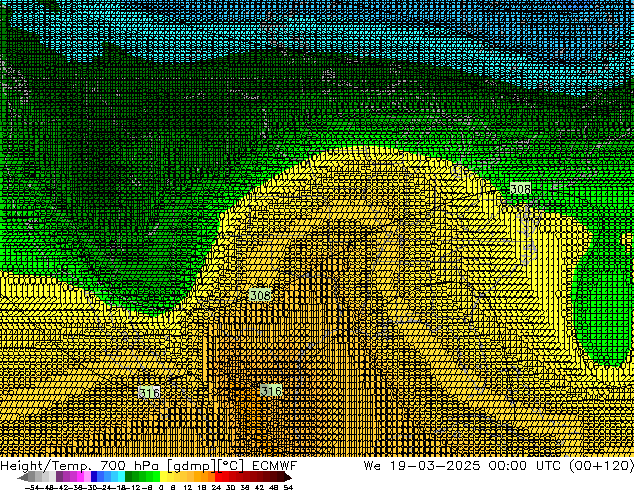Click the "-30" legend value
634x490 pixels.
click(92, 487)
